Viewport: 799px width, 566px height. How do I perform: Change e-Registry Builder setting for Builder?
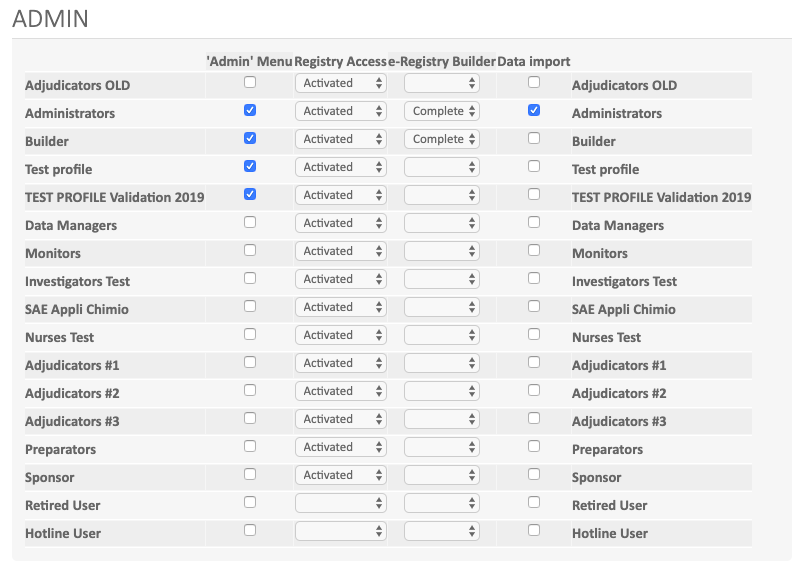coord(442,140)
